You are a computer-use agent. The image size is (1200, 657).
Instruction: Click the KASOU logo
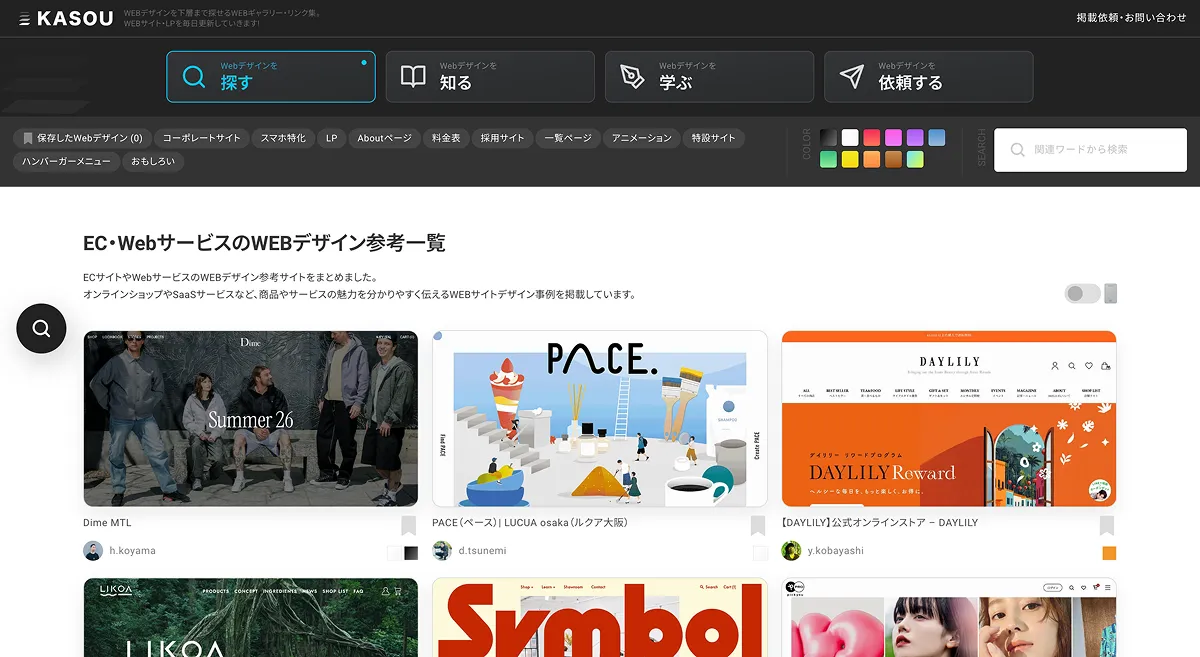[x=65, y=18]
